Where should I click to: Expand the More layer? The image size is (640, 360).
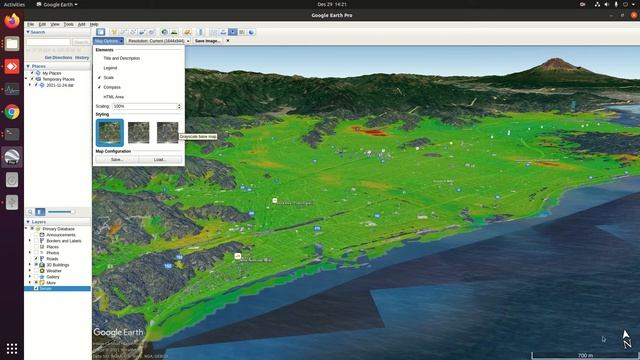[x=30, y=282]
